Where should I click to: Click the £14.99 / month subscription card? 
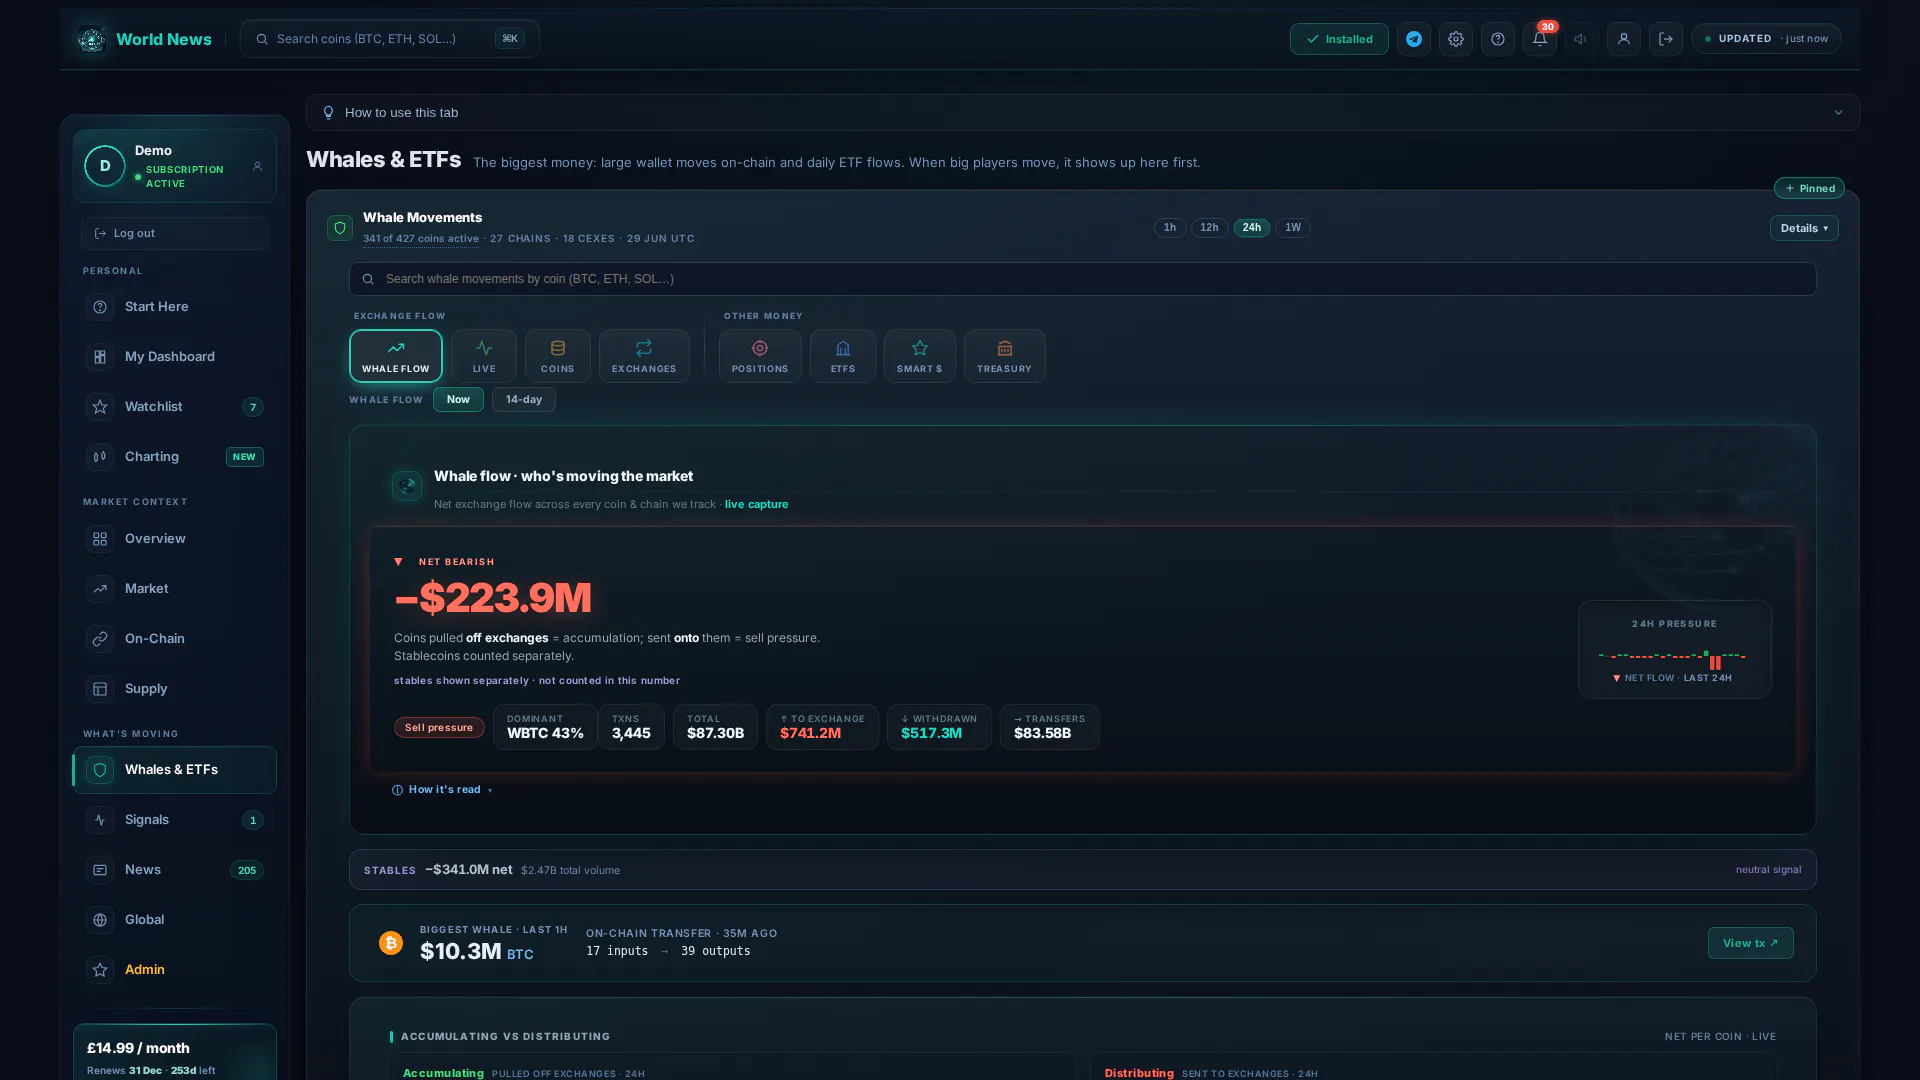(175, 1052)
